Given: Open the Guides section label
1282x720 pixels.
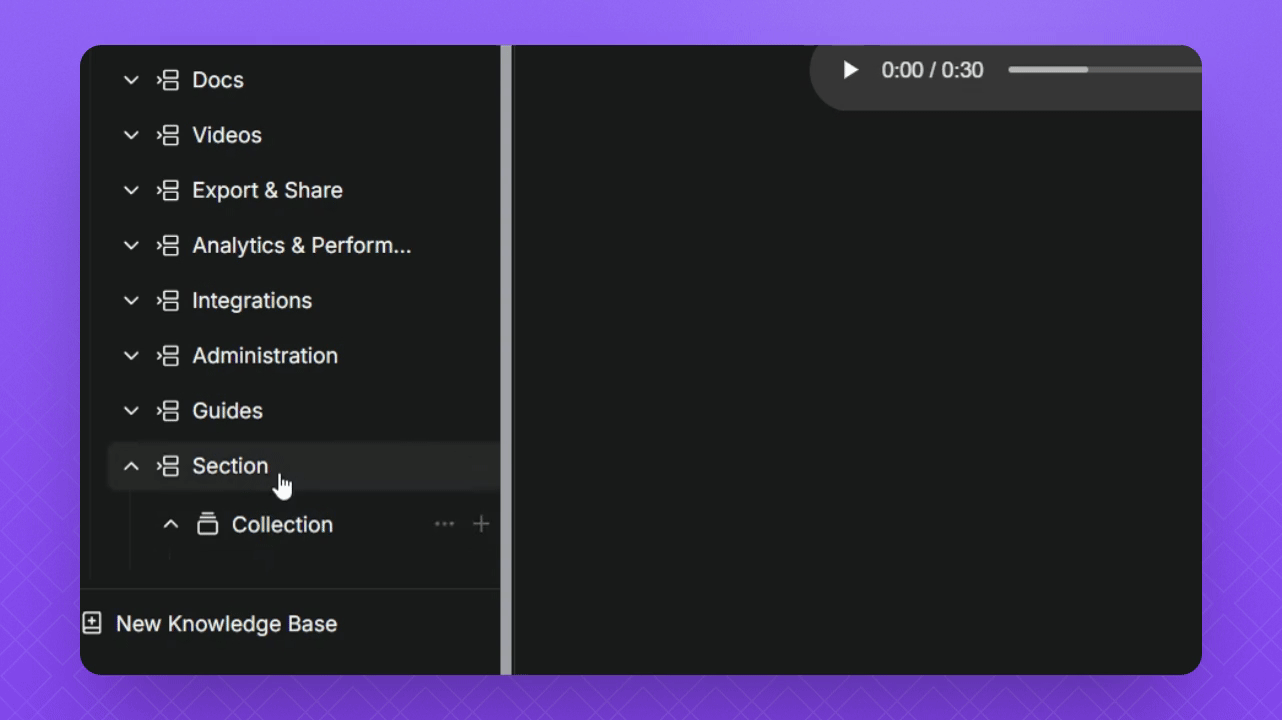Looking at the screenshot, I should point(227,410).
